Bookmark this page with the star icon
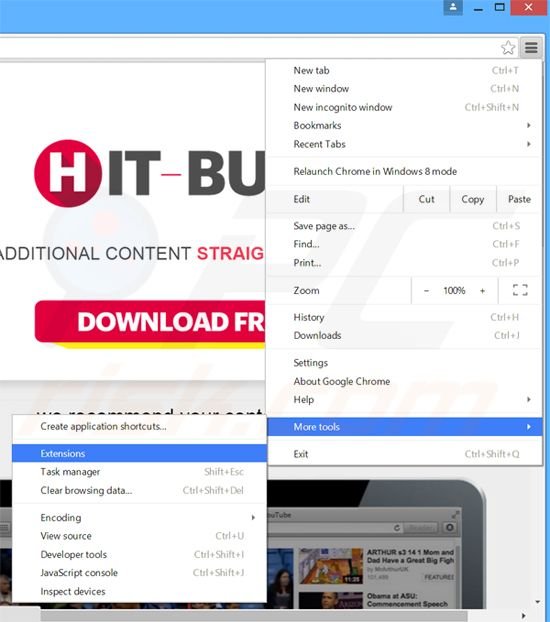The width and height of the screenshot is (550, 622). click(508, 48)
